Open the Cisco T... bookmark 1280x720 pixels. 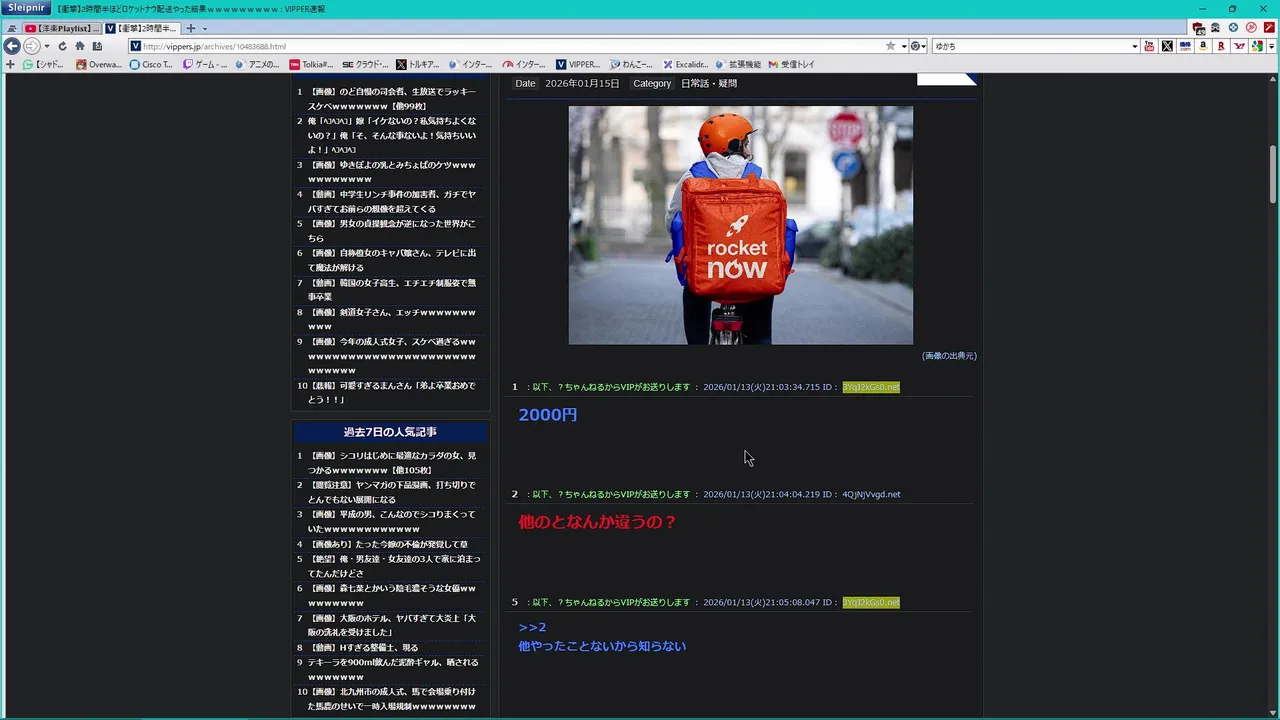coord(152,64)
